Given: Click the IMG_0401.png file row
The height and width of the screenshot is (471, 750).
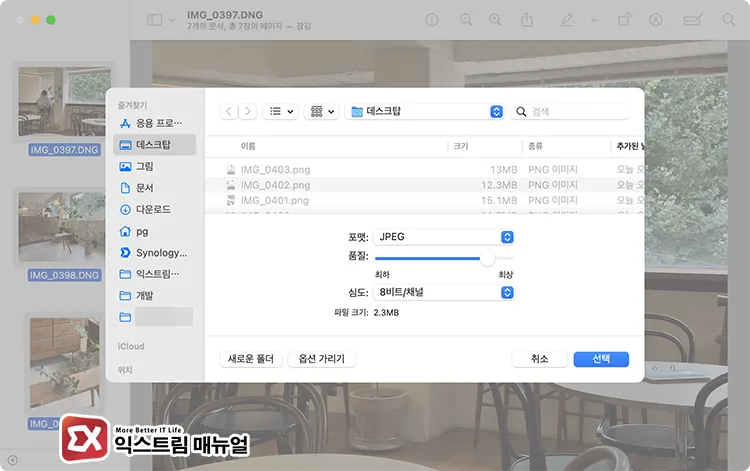Looking at the screenshot, I should (424, 200).
